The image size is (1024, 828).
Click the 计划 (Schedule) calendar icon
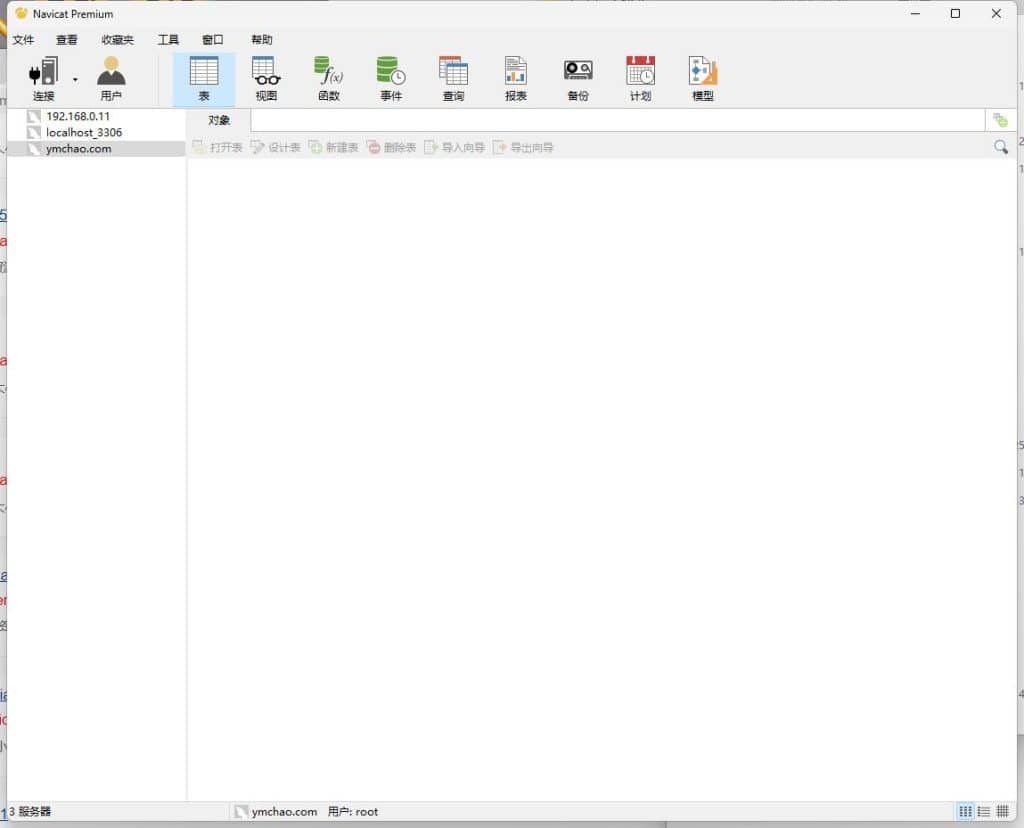pos(640,73)
